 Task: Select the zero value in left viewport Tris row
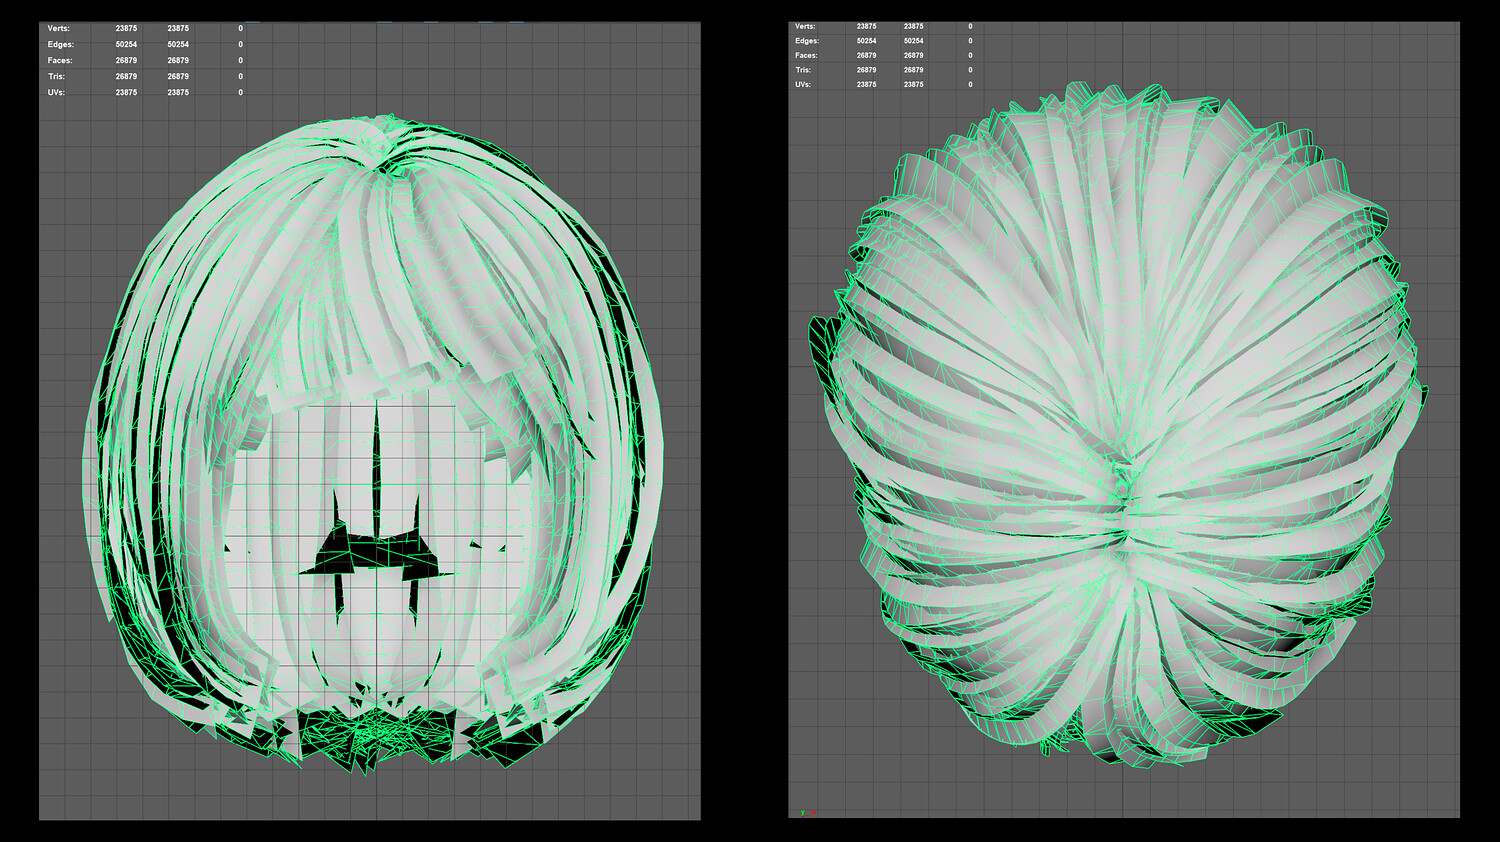pyautogui.click(x=240, y=76)
